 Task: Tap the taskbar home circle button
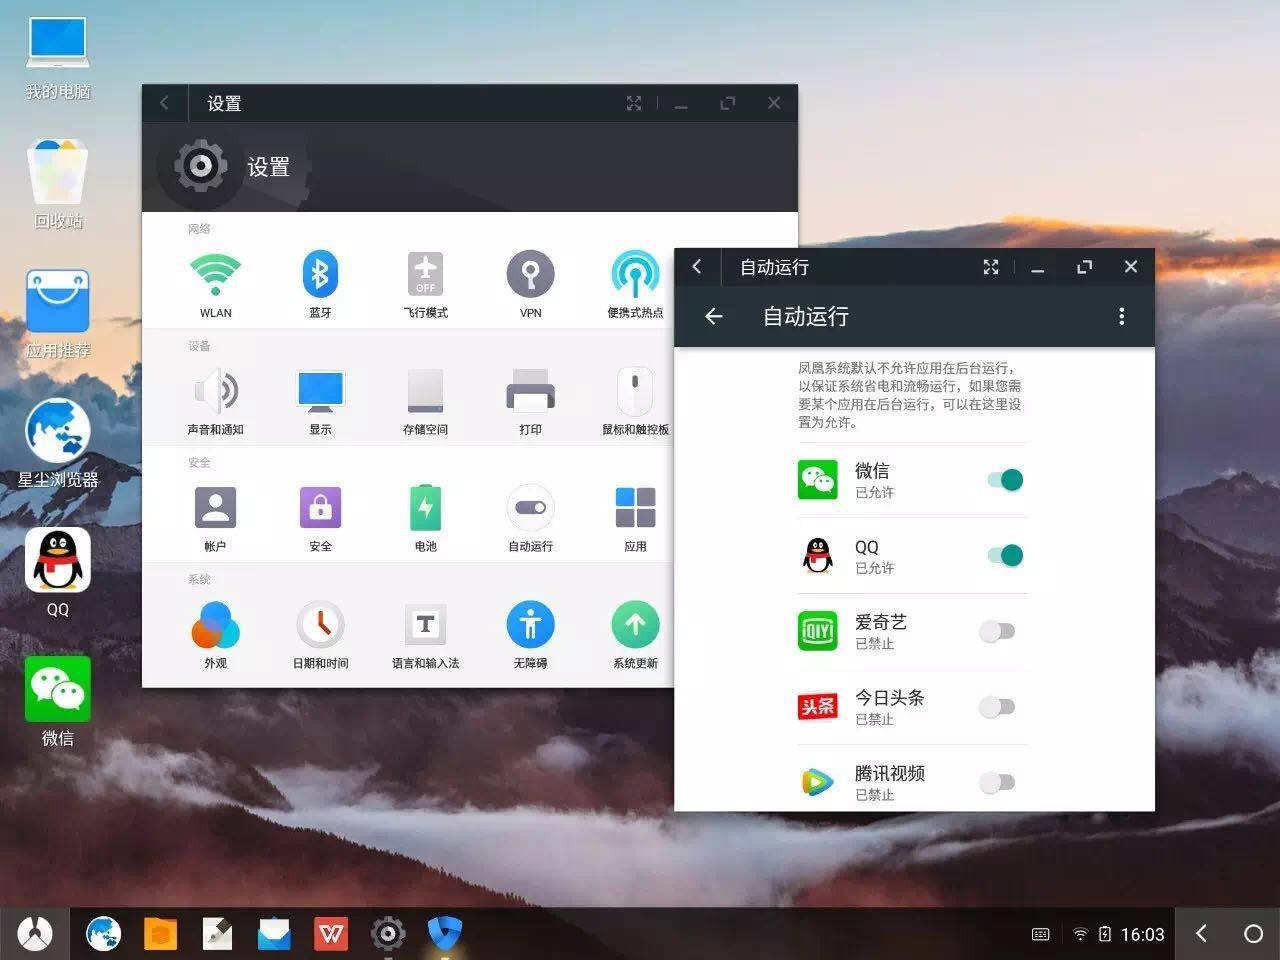tap(1253, 933)
